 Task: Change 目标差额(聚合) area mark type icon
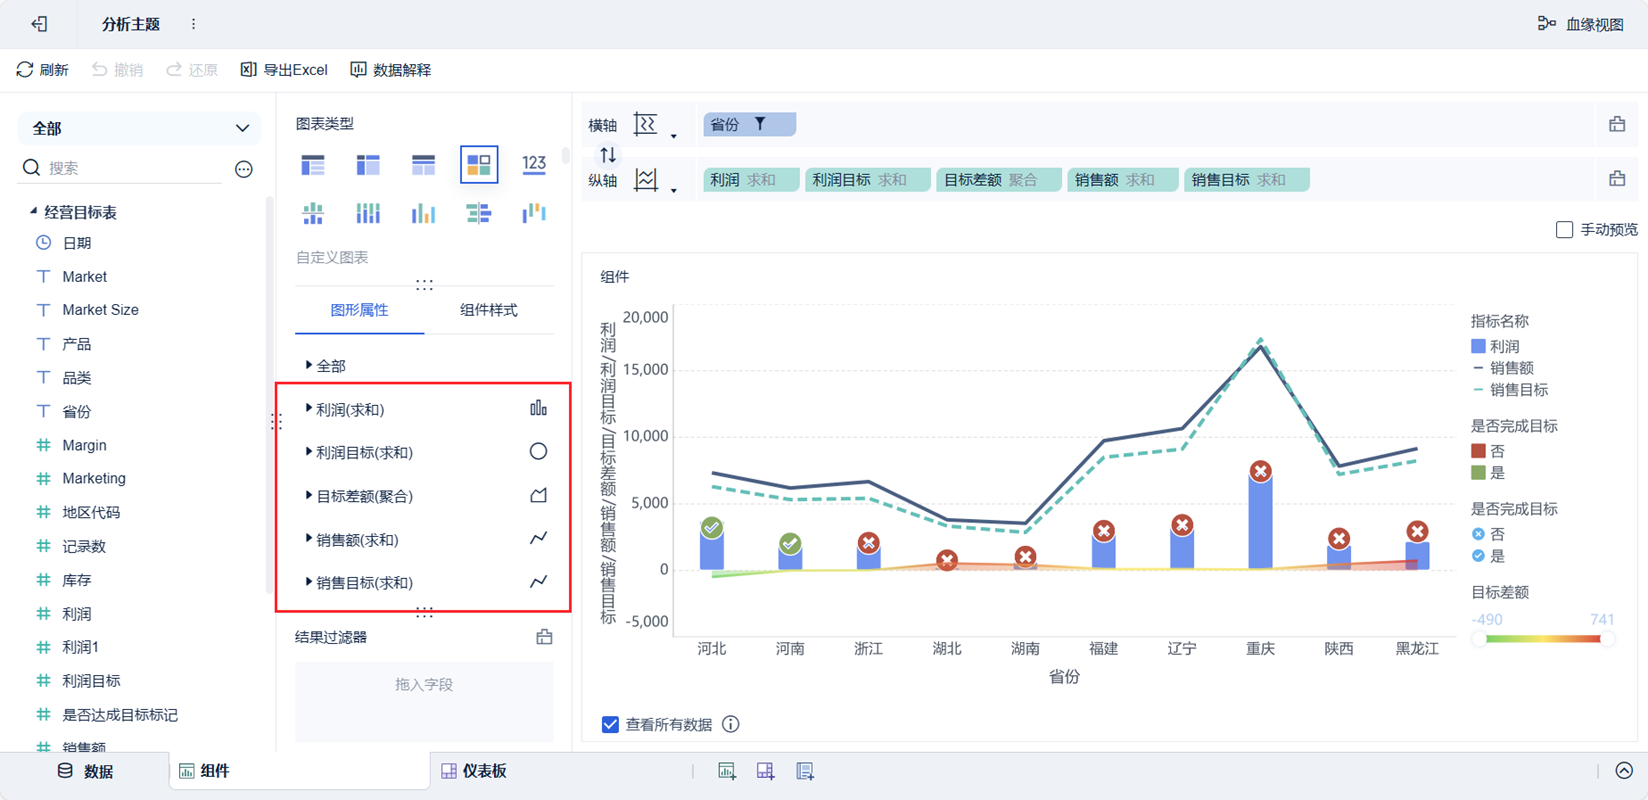pos(538,495)
